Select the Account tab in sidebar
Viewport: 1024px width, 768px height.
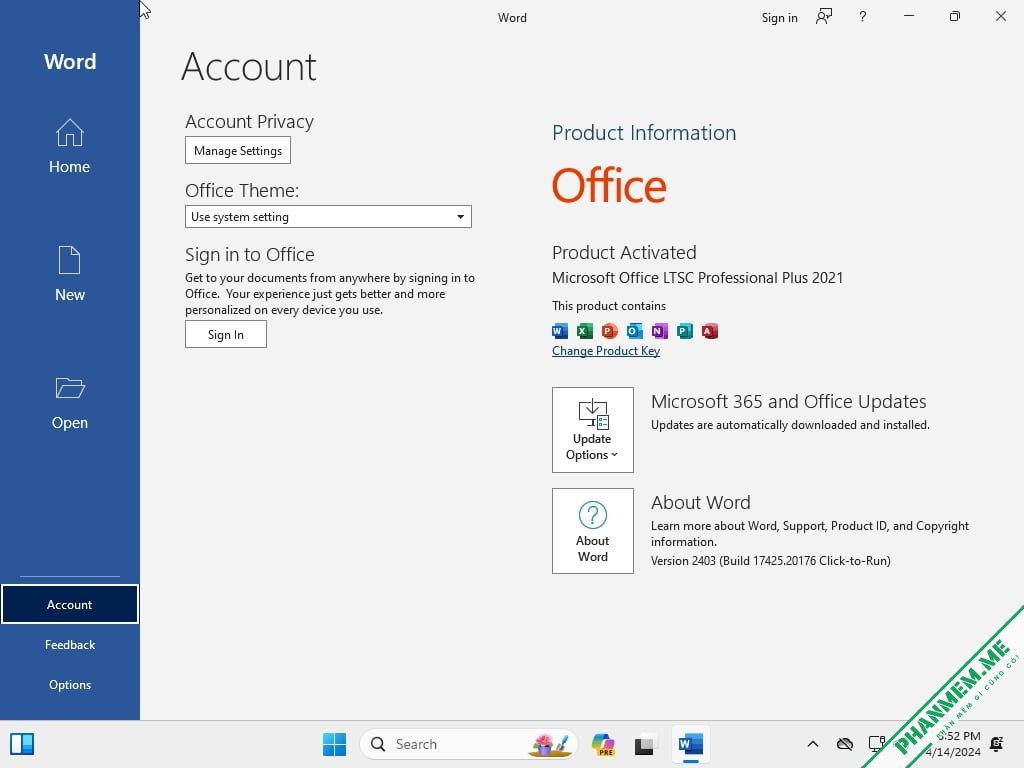69,605
